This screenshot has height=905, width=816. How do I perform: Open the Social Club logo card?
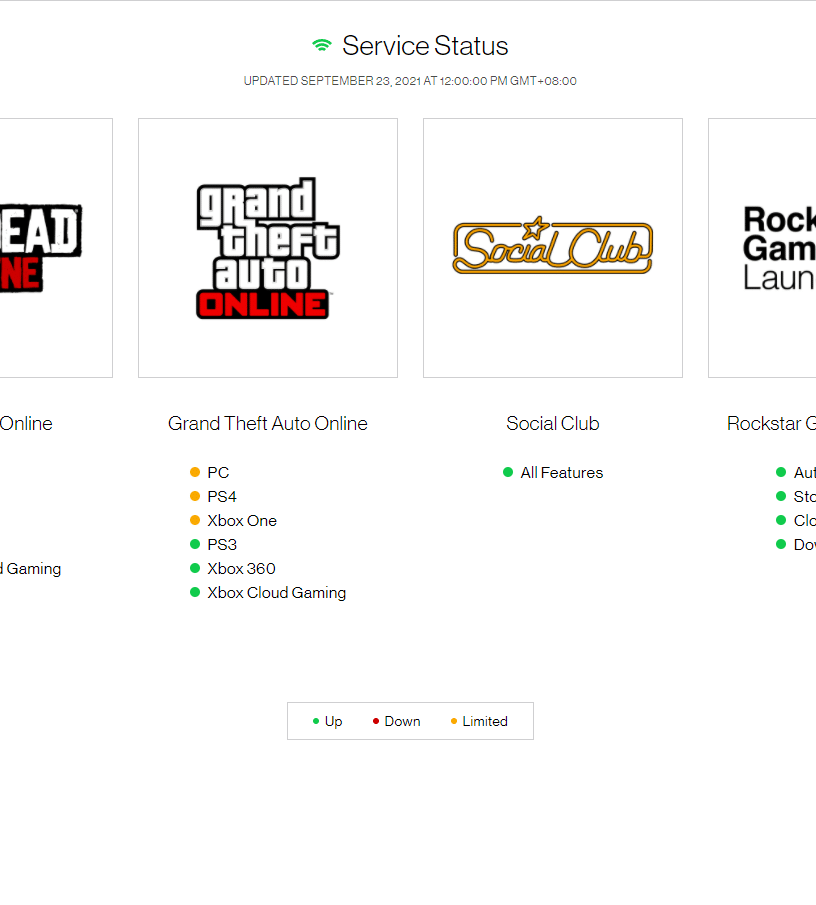pyautogui.click(x=553, y=248)
